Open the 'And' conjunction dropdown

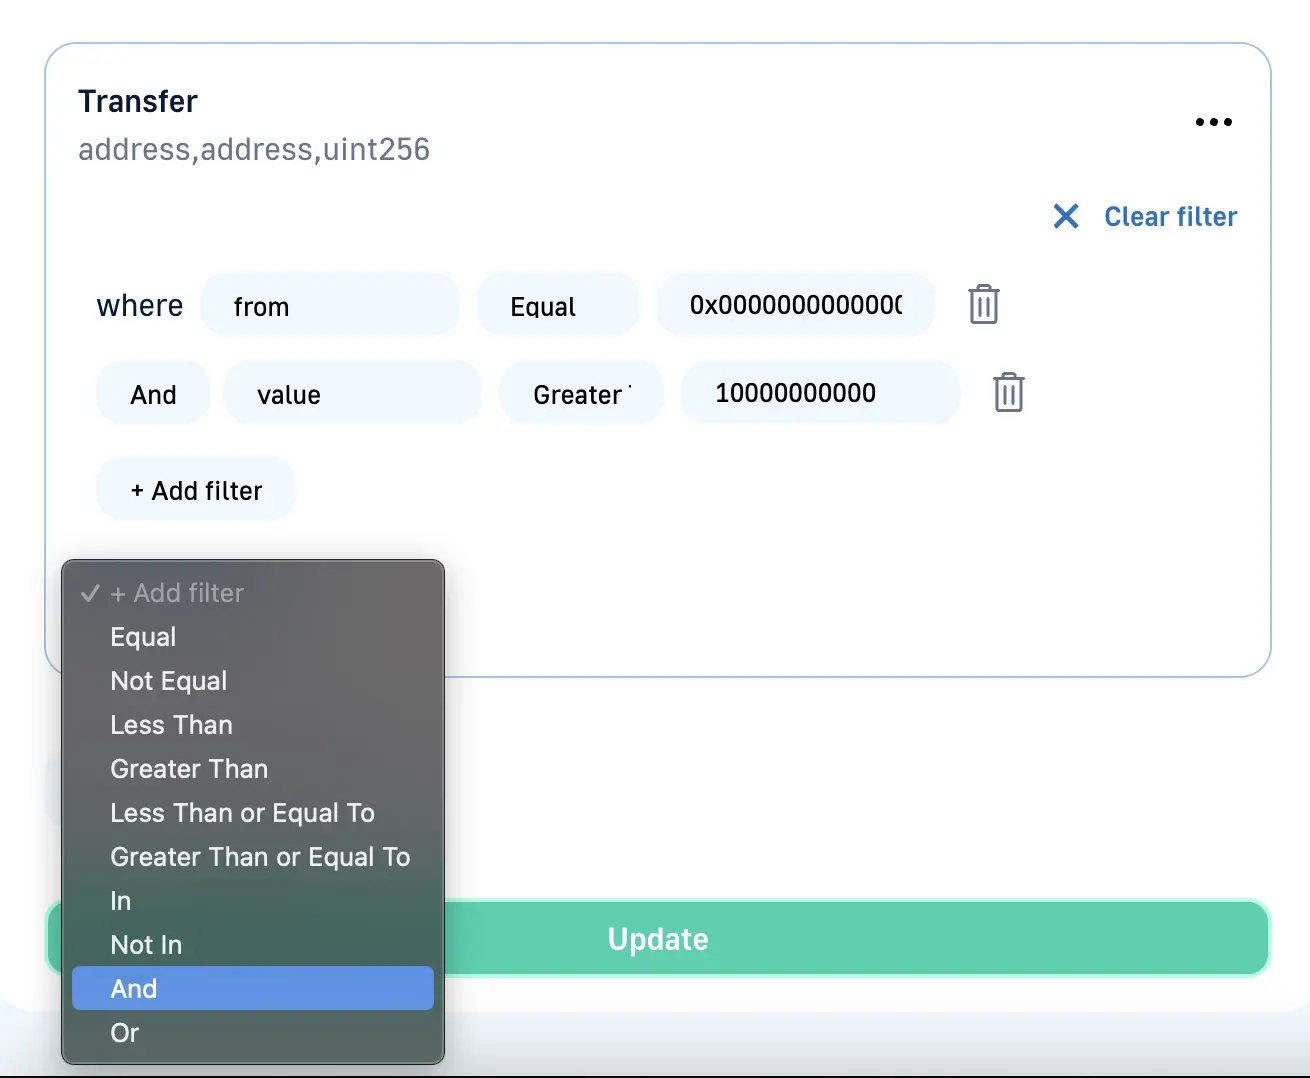click(x=153, y=394)
